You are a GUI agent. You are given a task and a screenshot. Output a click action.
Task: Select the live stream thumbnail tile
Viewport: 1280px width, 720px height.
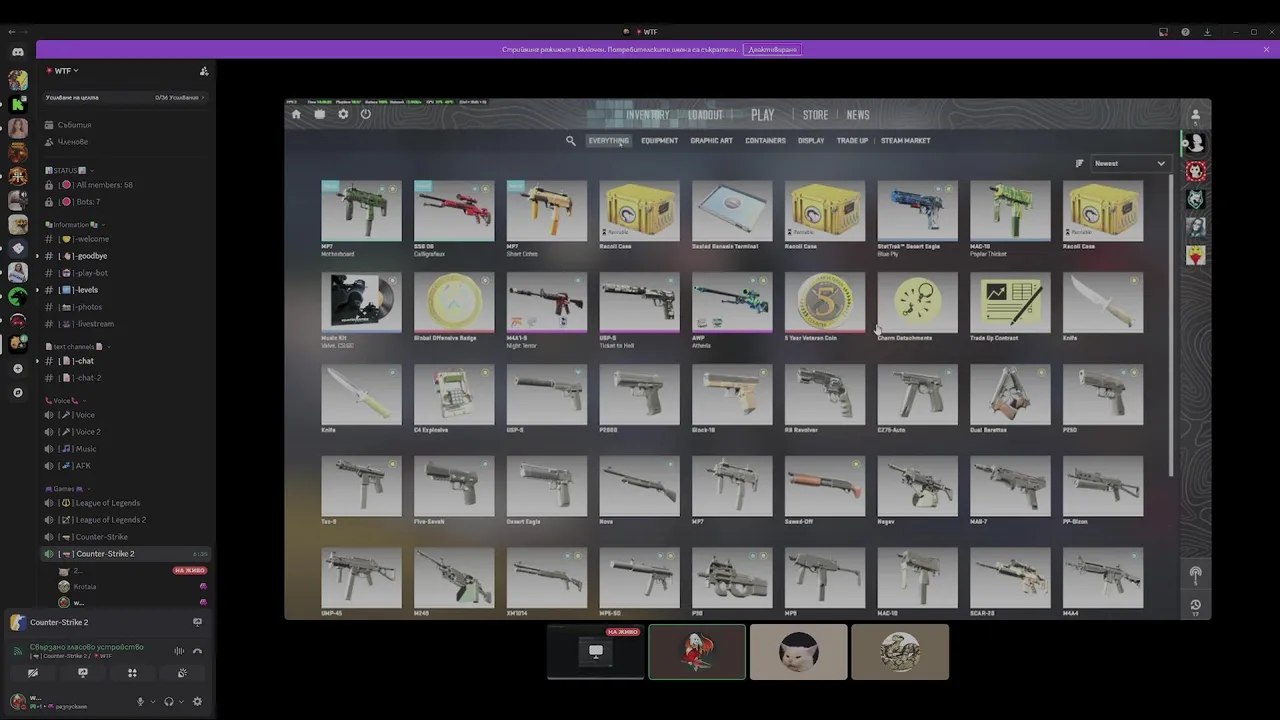pyautogui.click(x=596, y=652)
